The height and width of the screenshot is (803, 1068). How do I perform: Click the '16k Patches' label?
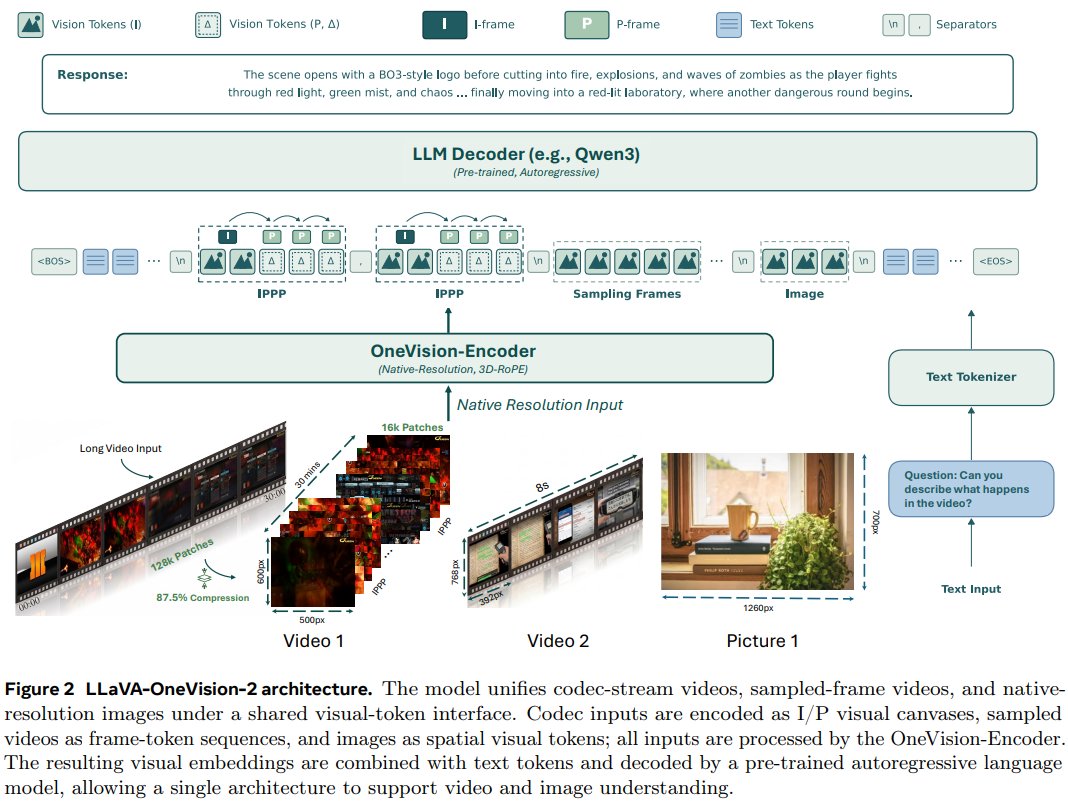(412, 428)
